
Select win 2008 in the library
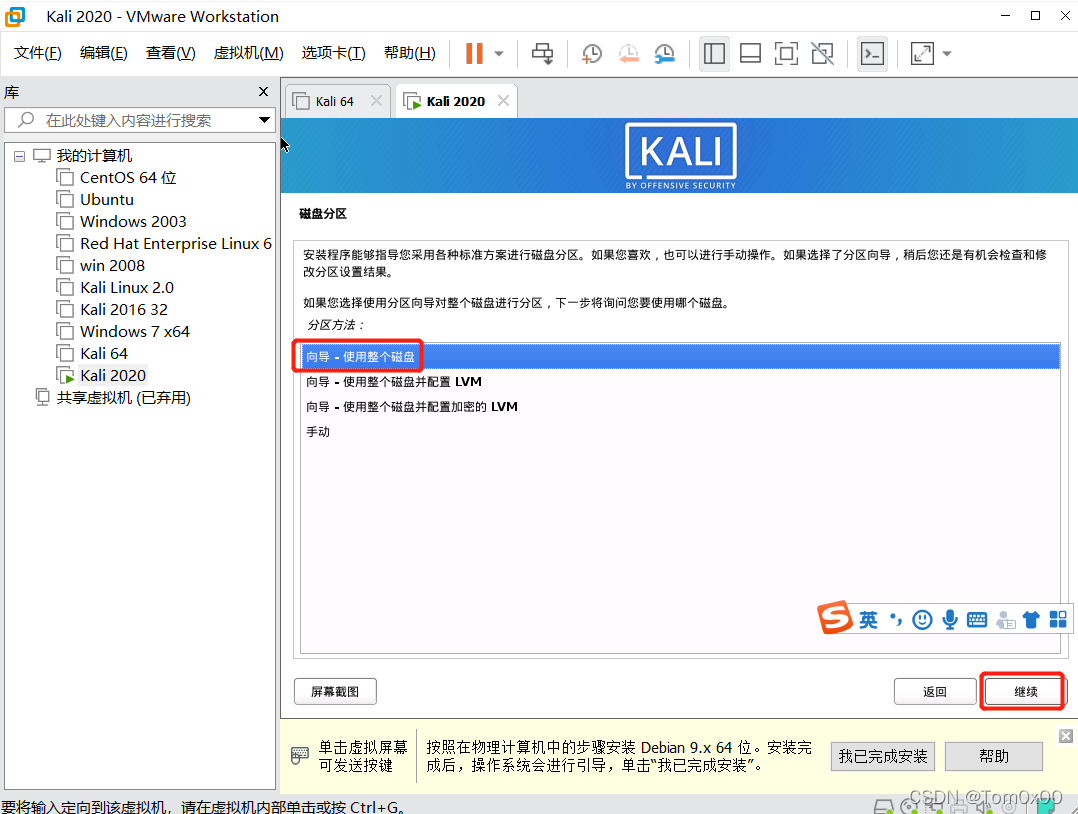(112, 266)
